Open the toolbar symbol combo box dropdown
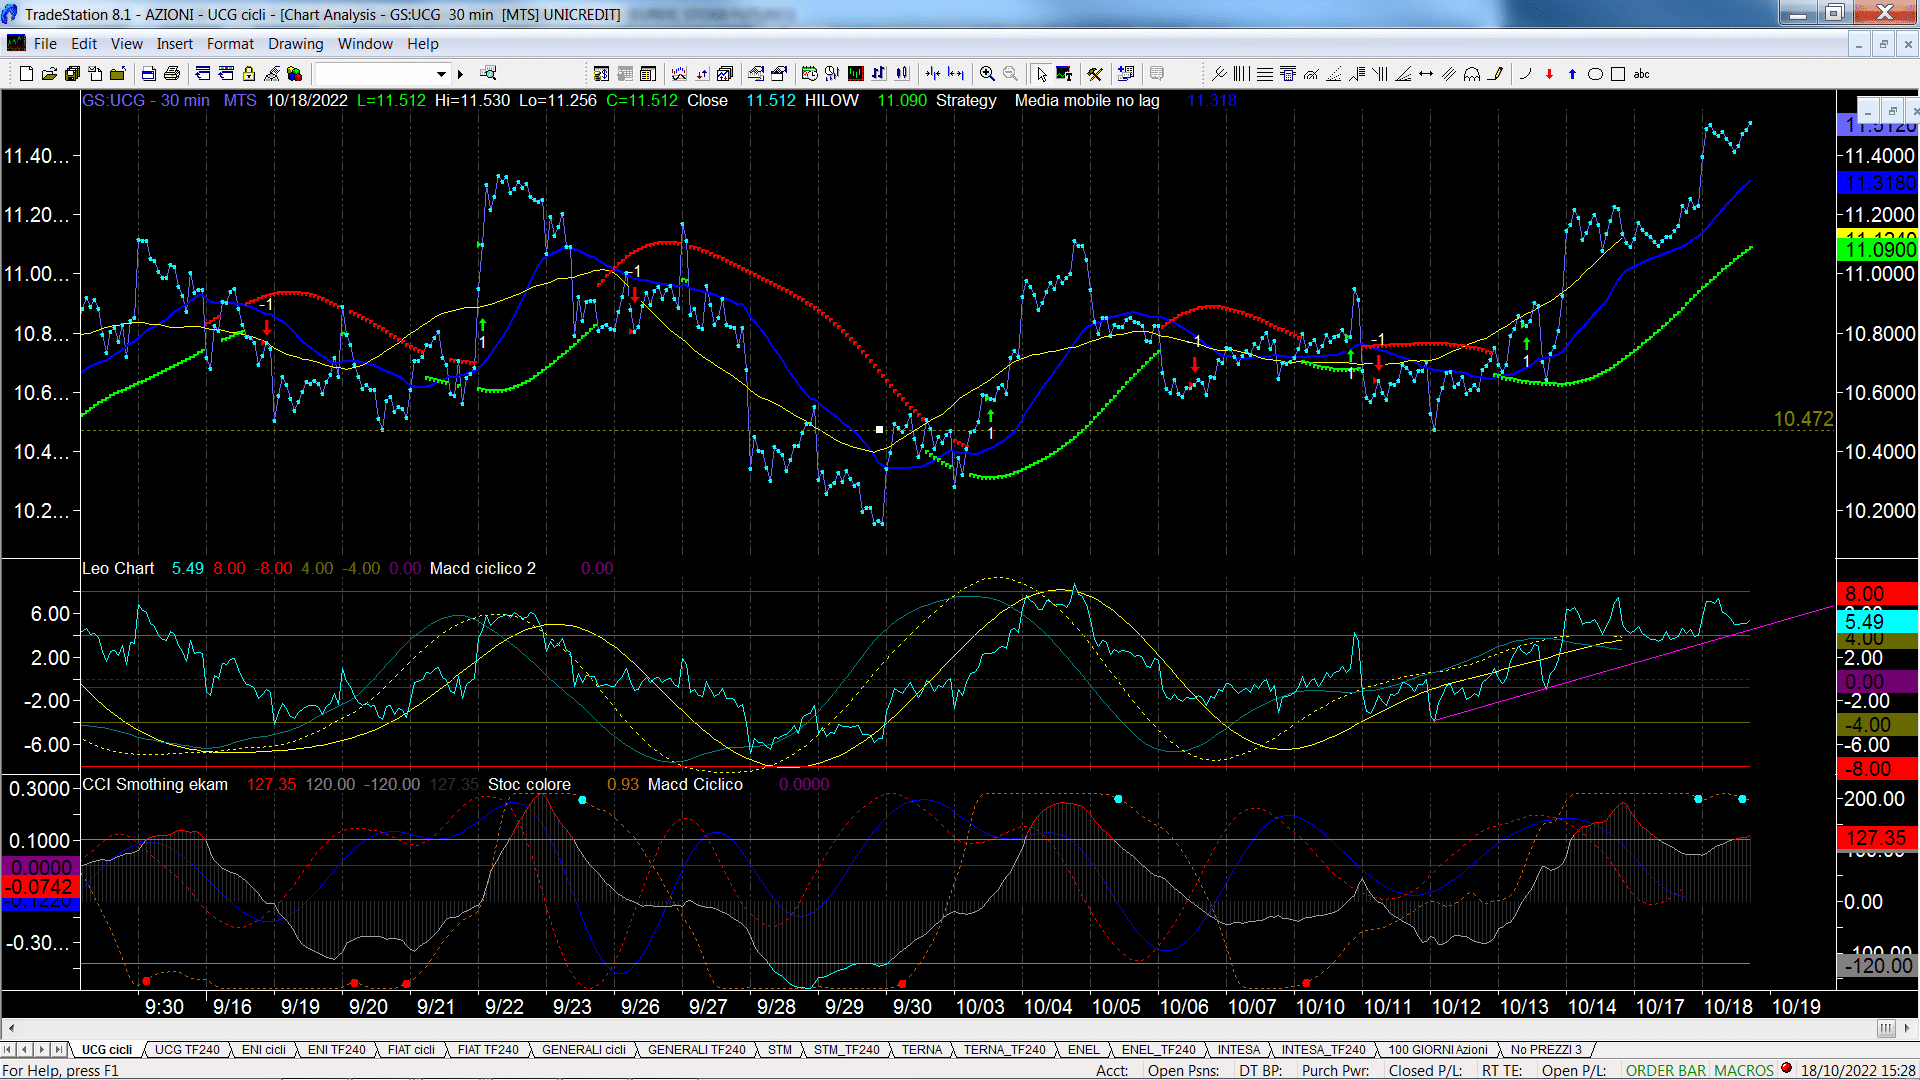This screenshot has width=1920, height=1080. (x=441, y=74)
